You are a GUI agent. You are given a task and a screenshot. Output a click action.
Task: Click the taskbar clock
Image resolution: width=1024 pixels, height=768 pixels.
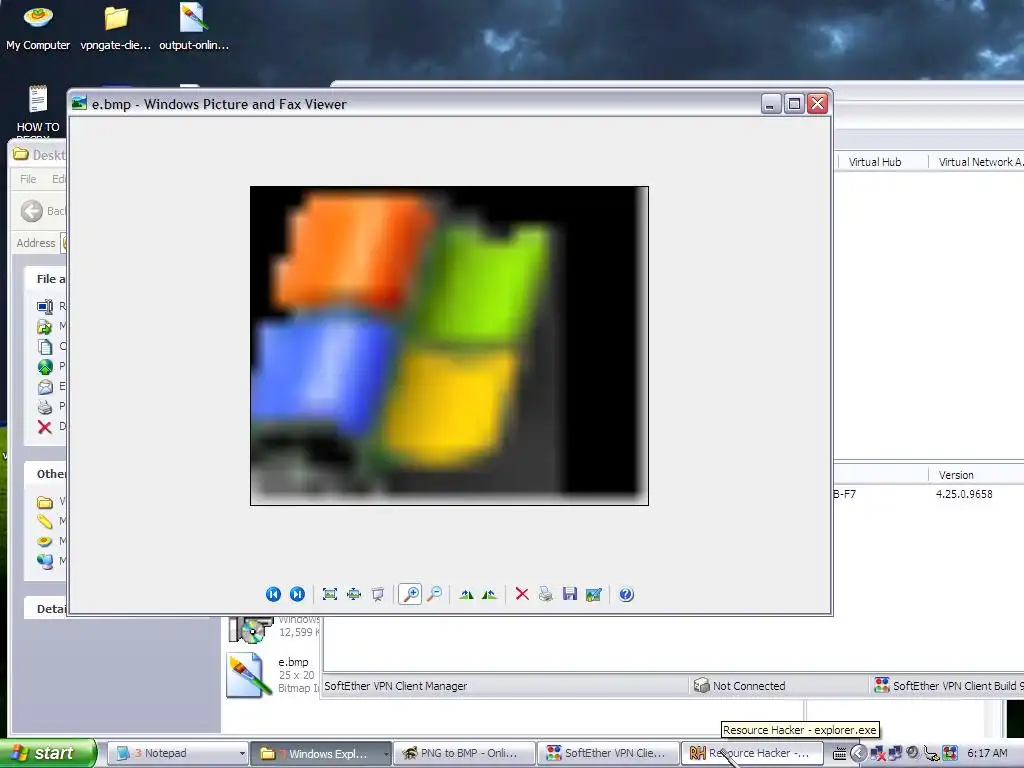click(987, 753)
